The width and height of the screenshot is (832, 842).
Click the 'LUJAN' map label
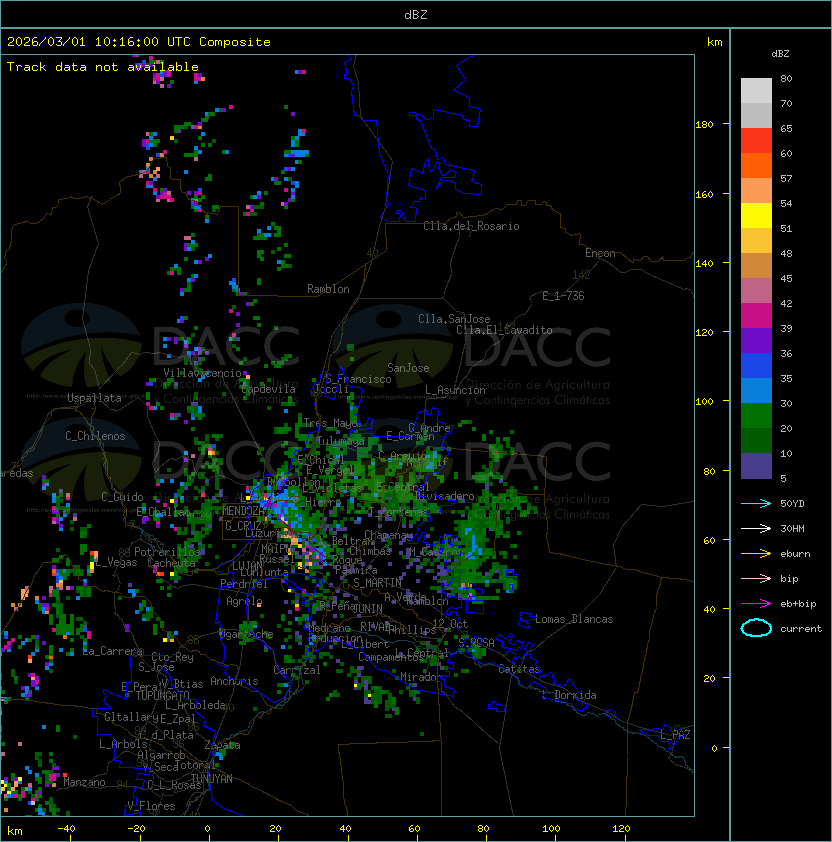(248, 566)
